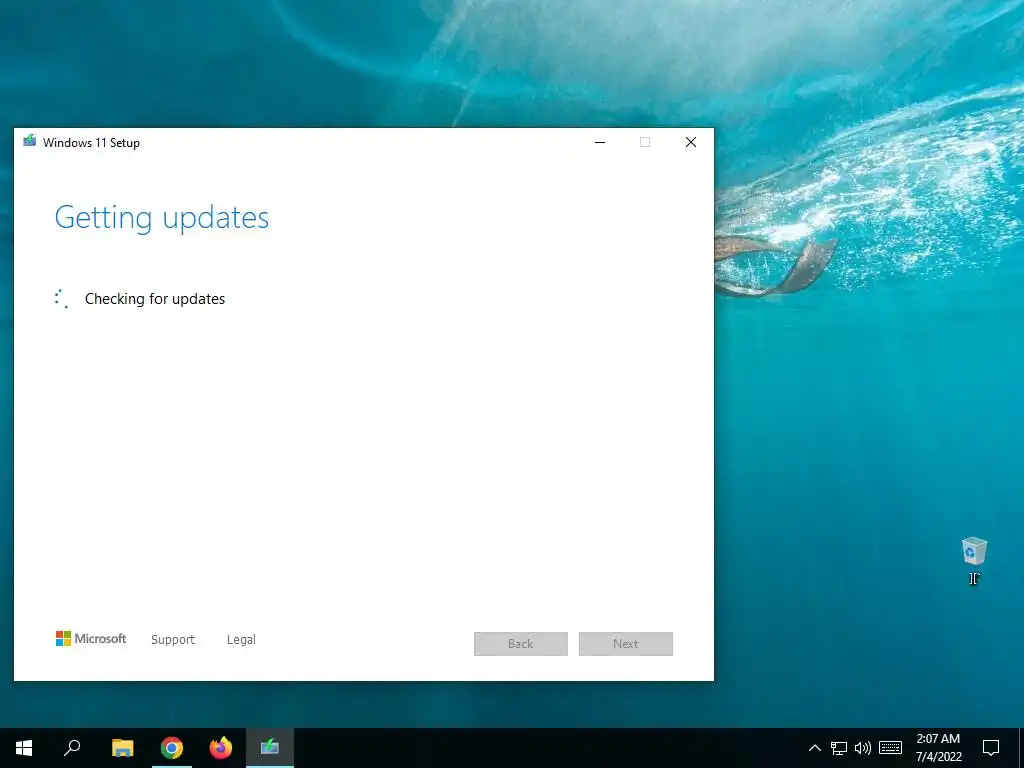Launch Firefox from the taskbar

click(221, 748)
